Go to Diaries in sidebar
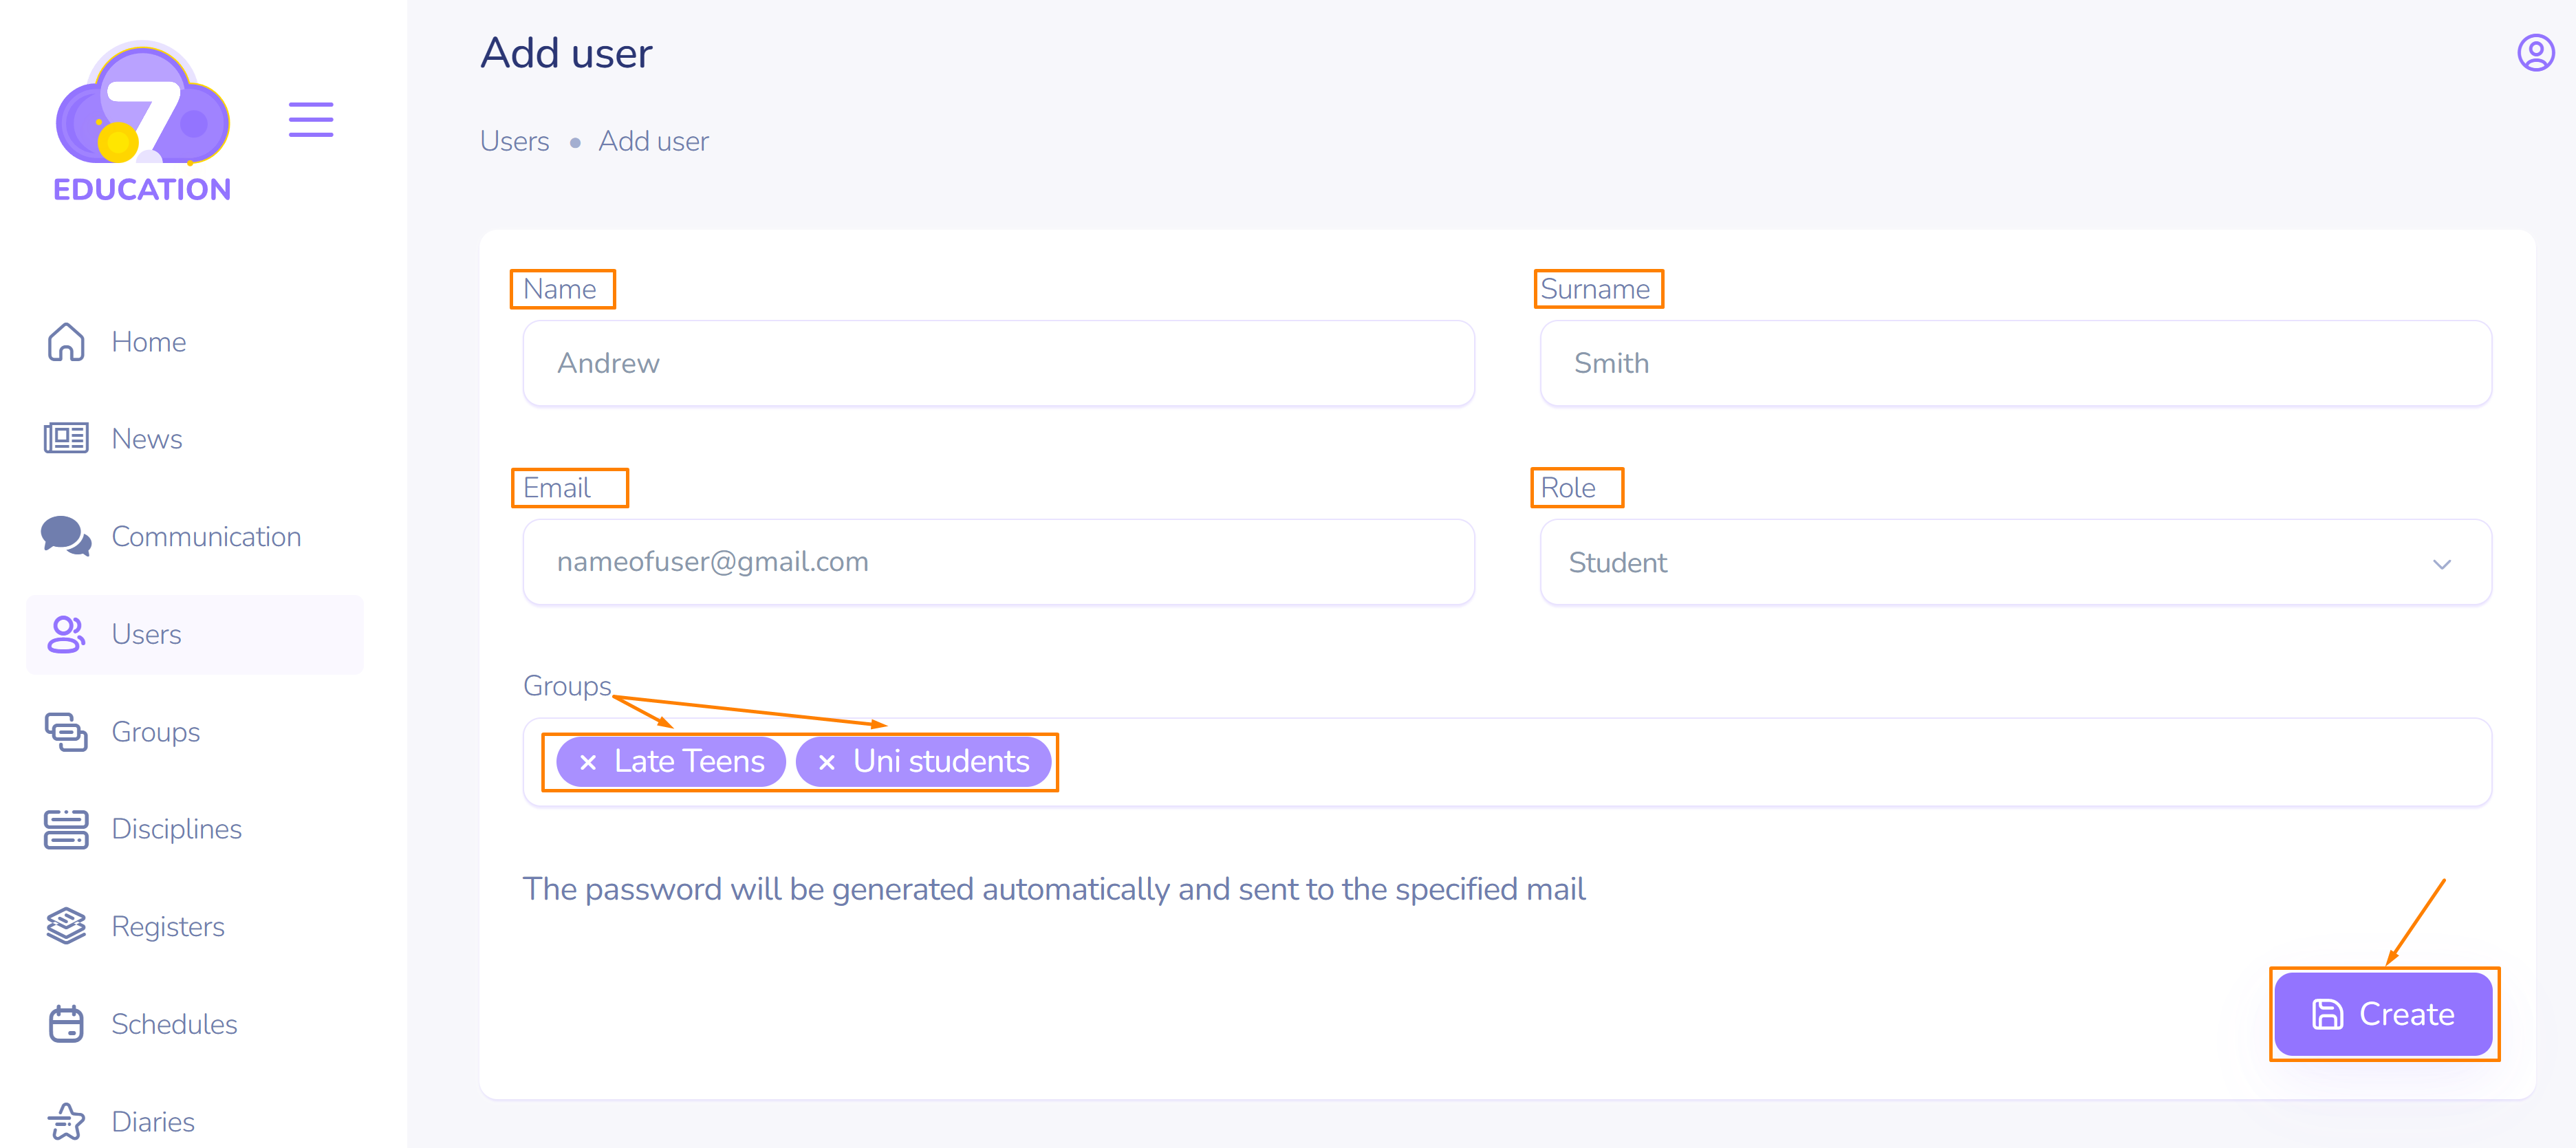 [152, 1122]
